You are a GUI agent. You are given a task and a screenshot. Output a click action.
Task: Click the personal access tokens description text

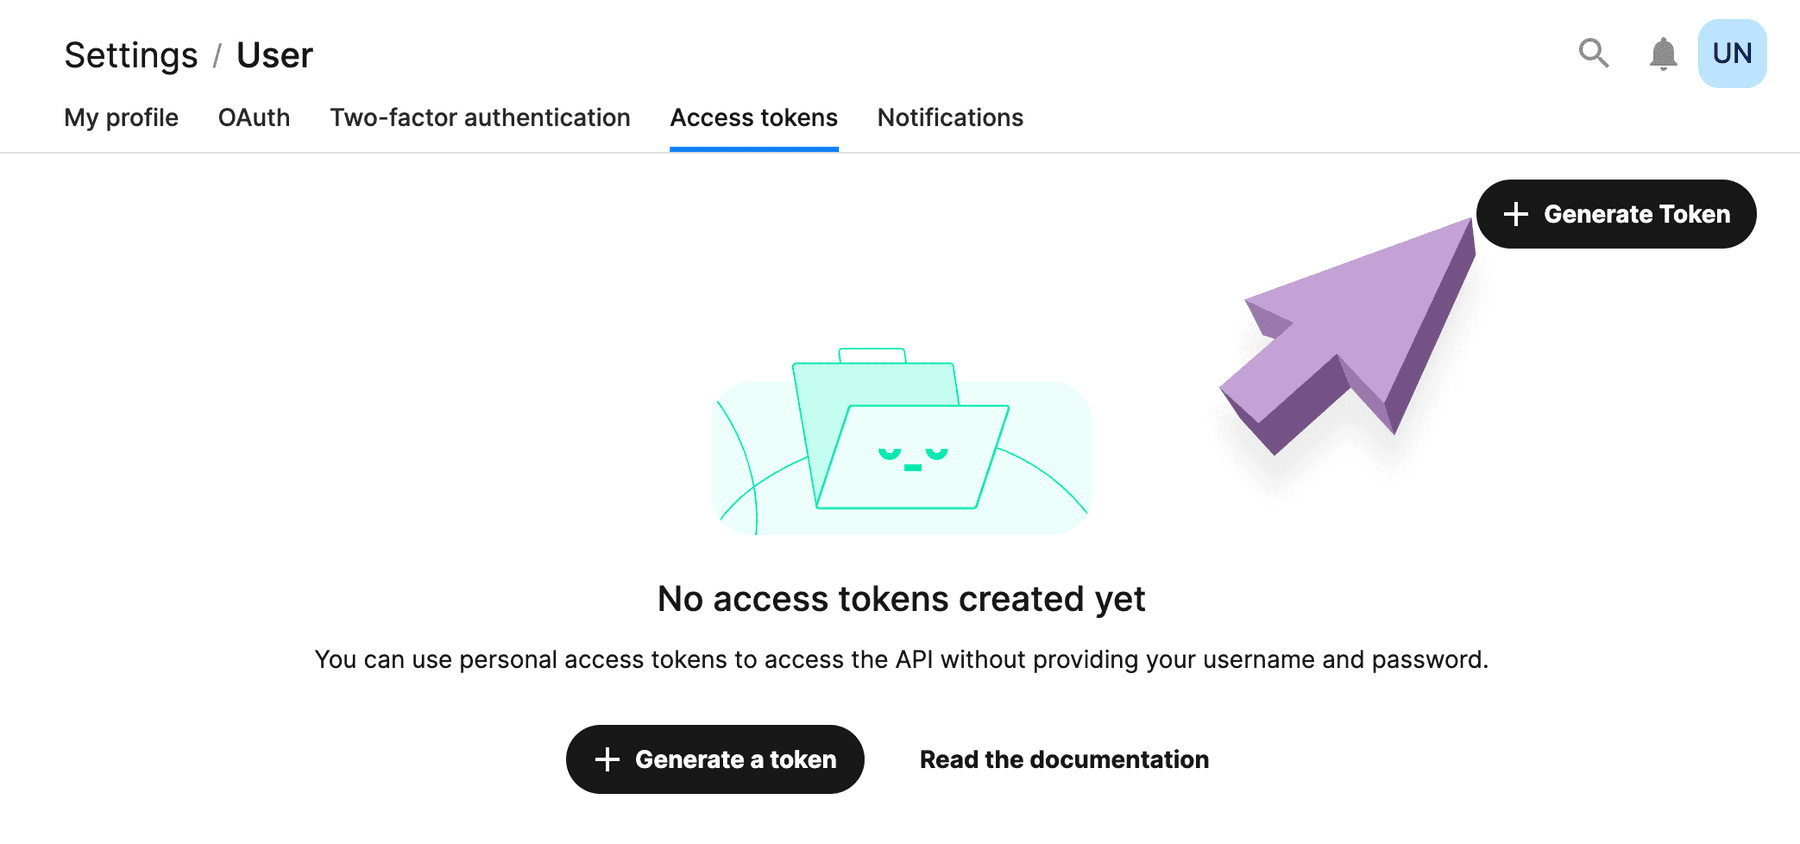tap(901, 660)
